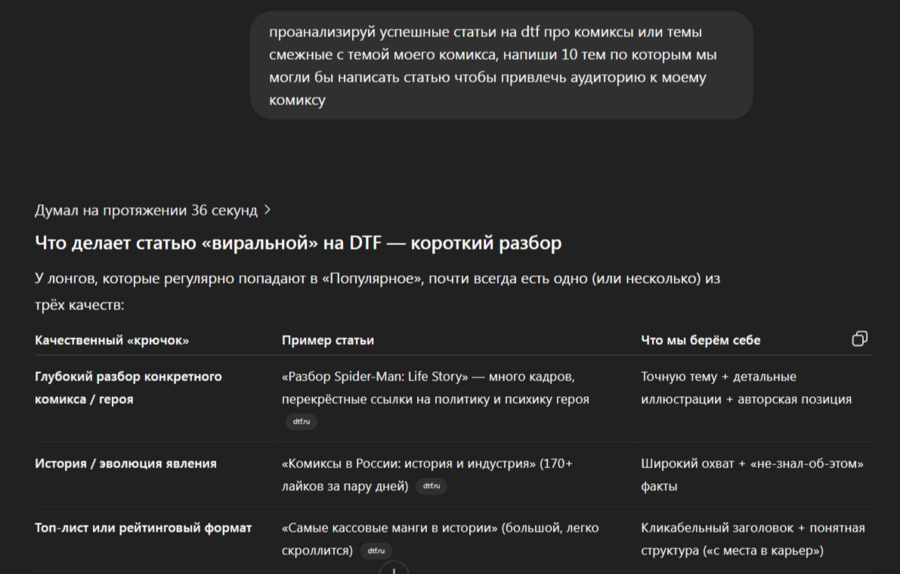The height and width of the screenshot is (574, 900).
Task: Click the 'Кликабельный заголовок + понятная структура' cell
Action: [x=753, y=539]
